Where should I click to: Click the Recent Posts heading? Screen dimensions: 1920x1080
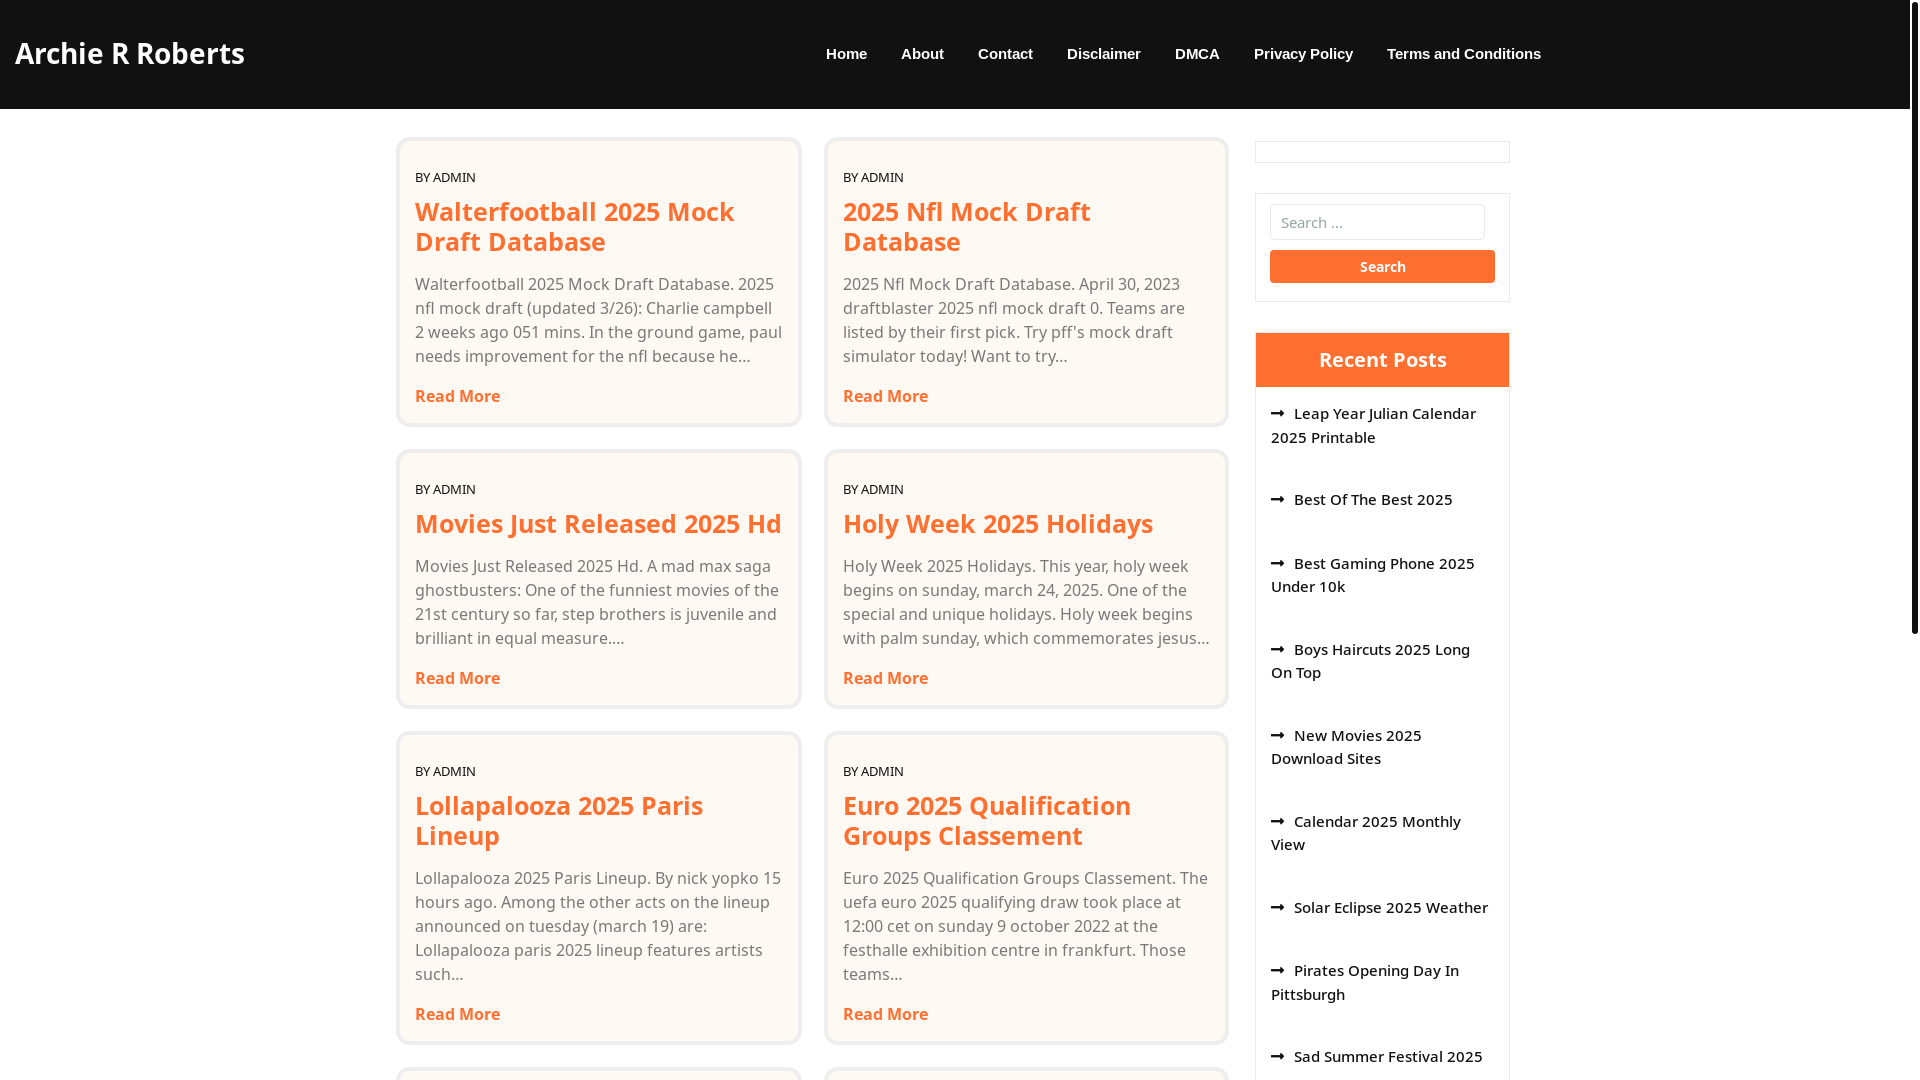click(1382, 360)
